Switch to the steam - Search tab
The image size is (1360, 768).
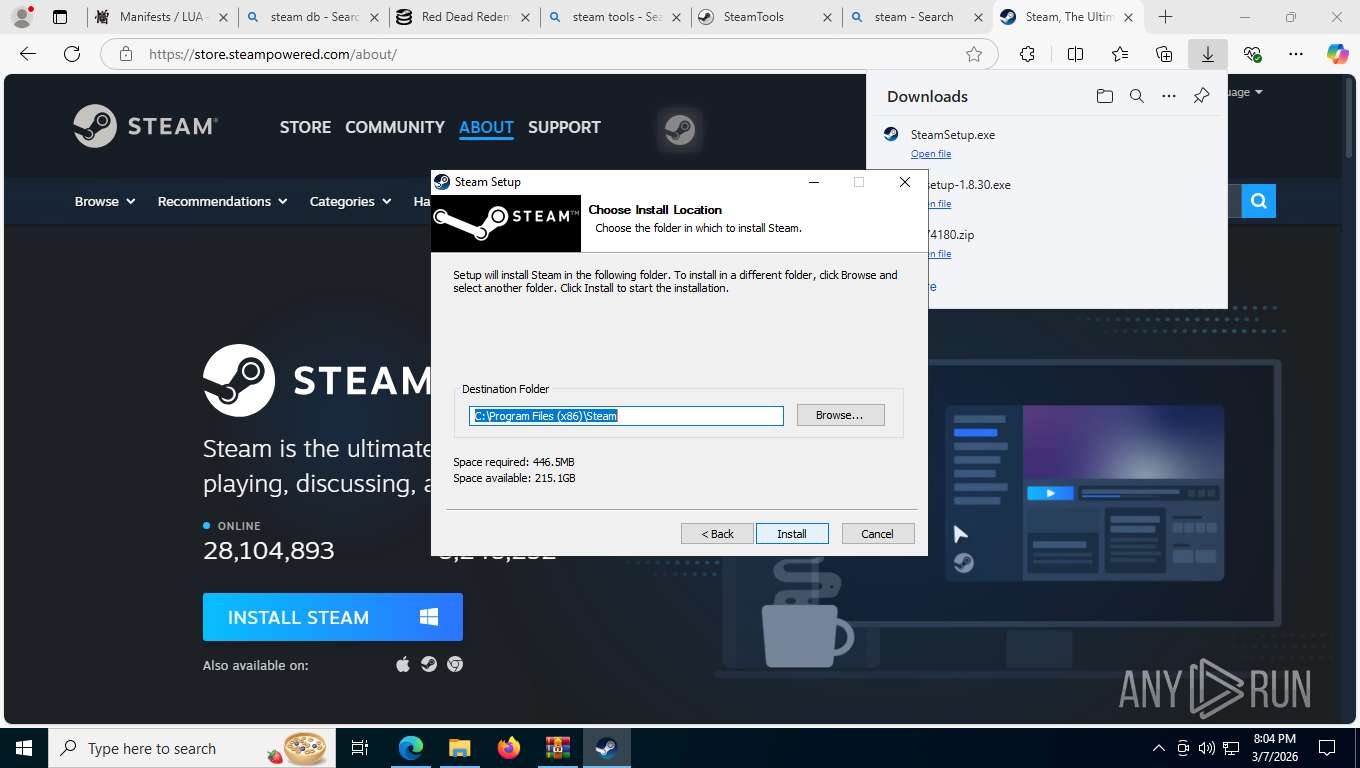pyautogui.click(x=917, y=17)
